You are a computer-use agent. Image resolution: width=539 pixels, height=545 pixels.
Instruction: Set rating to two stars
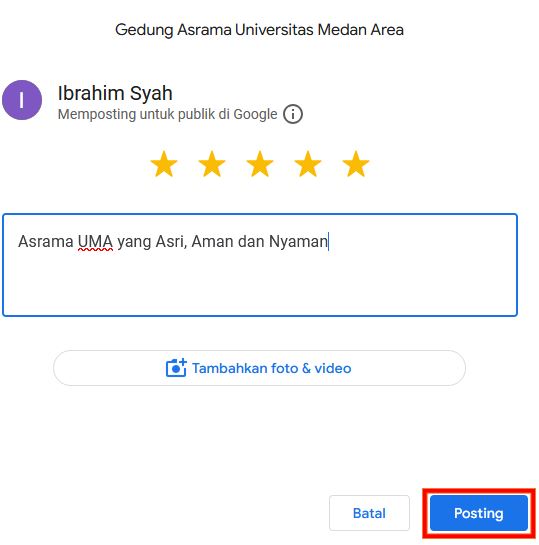pyautogui.click(x=212, y=164)
